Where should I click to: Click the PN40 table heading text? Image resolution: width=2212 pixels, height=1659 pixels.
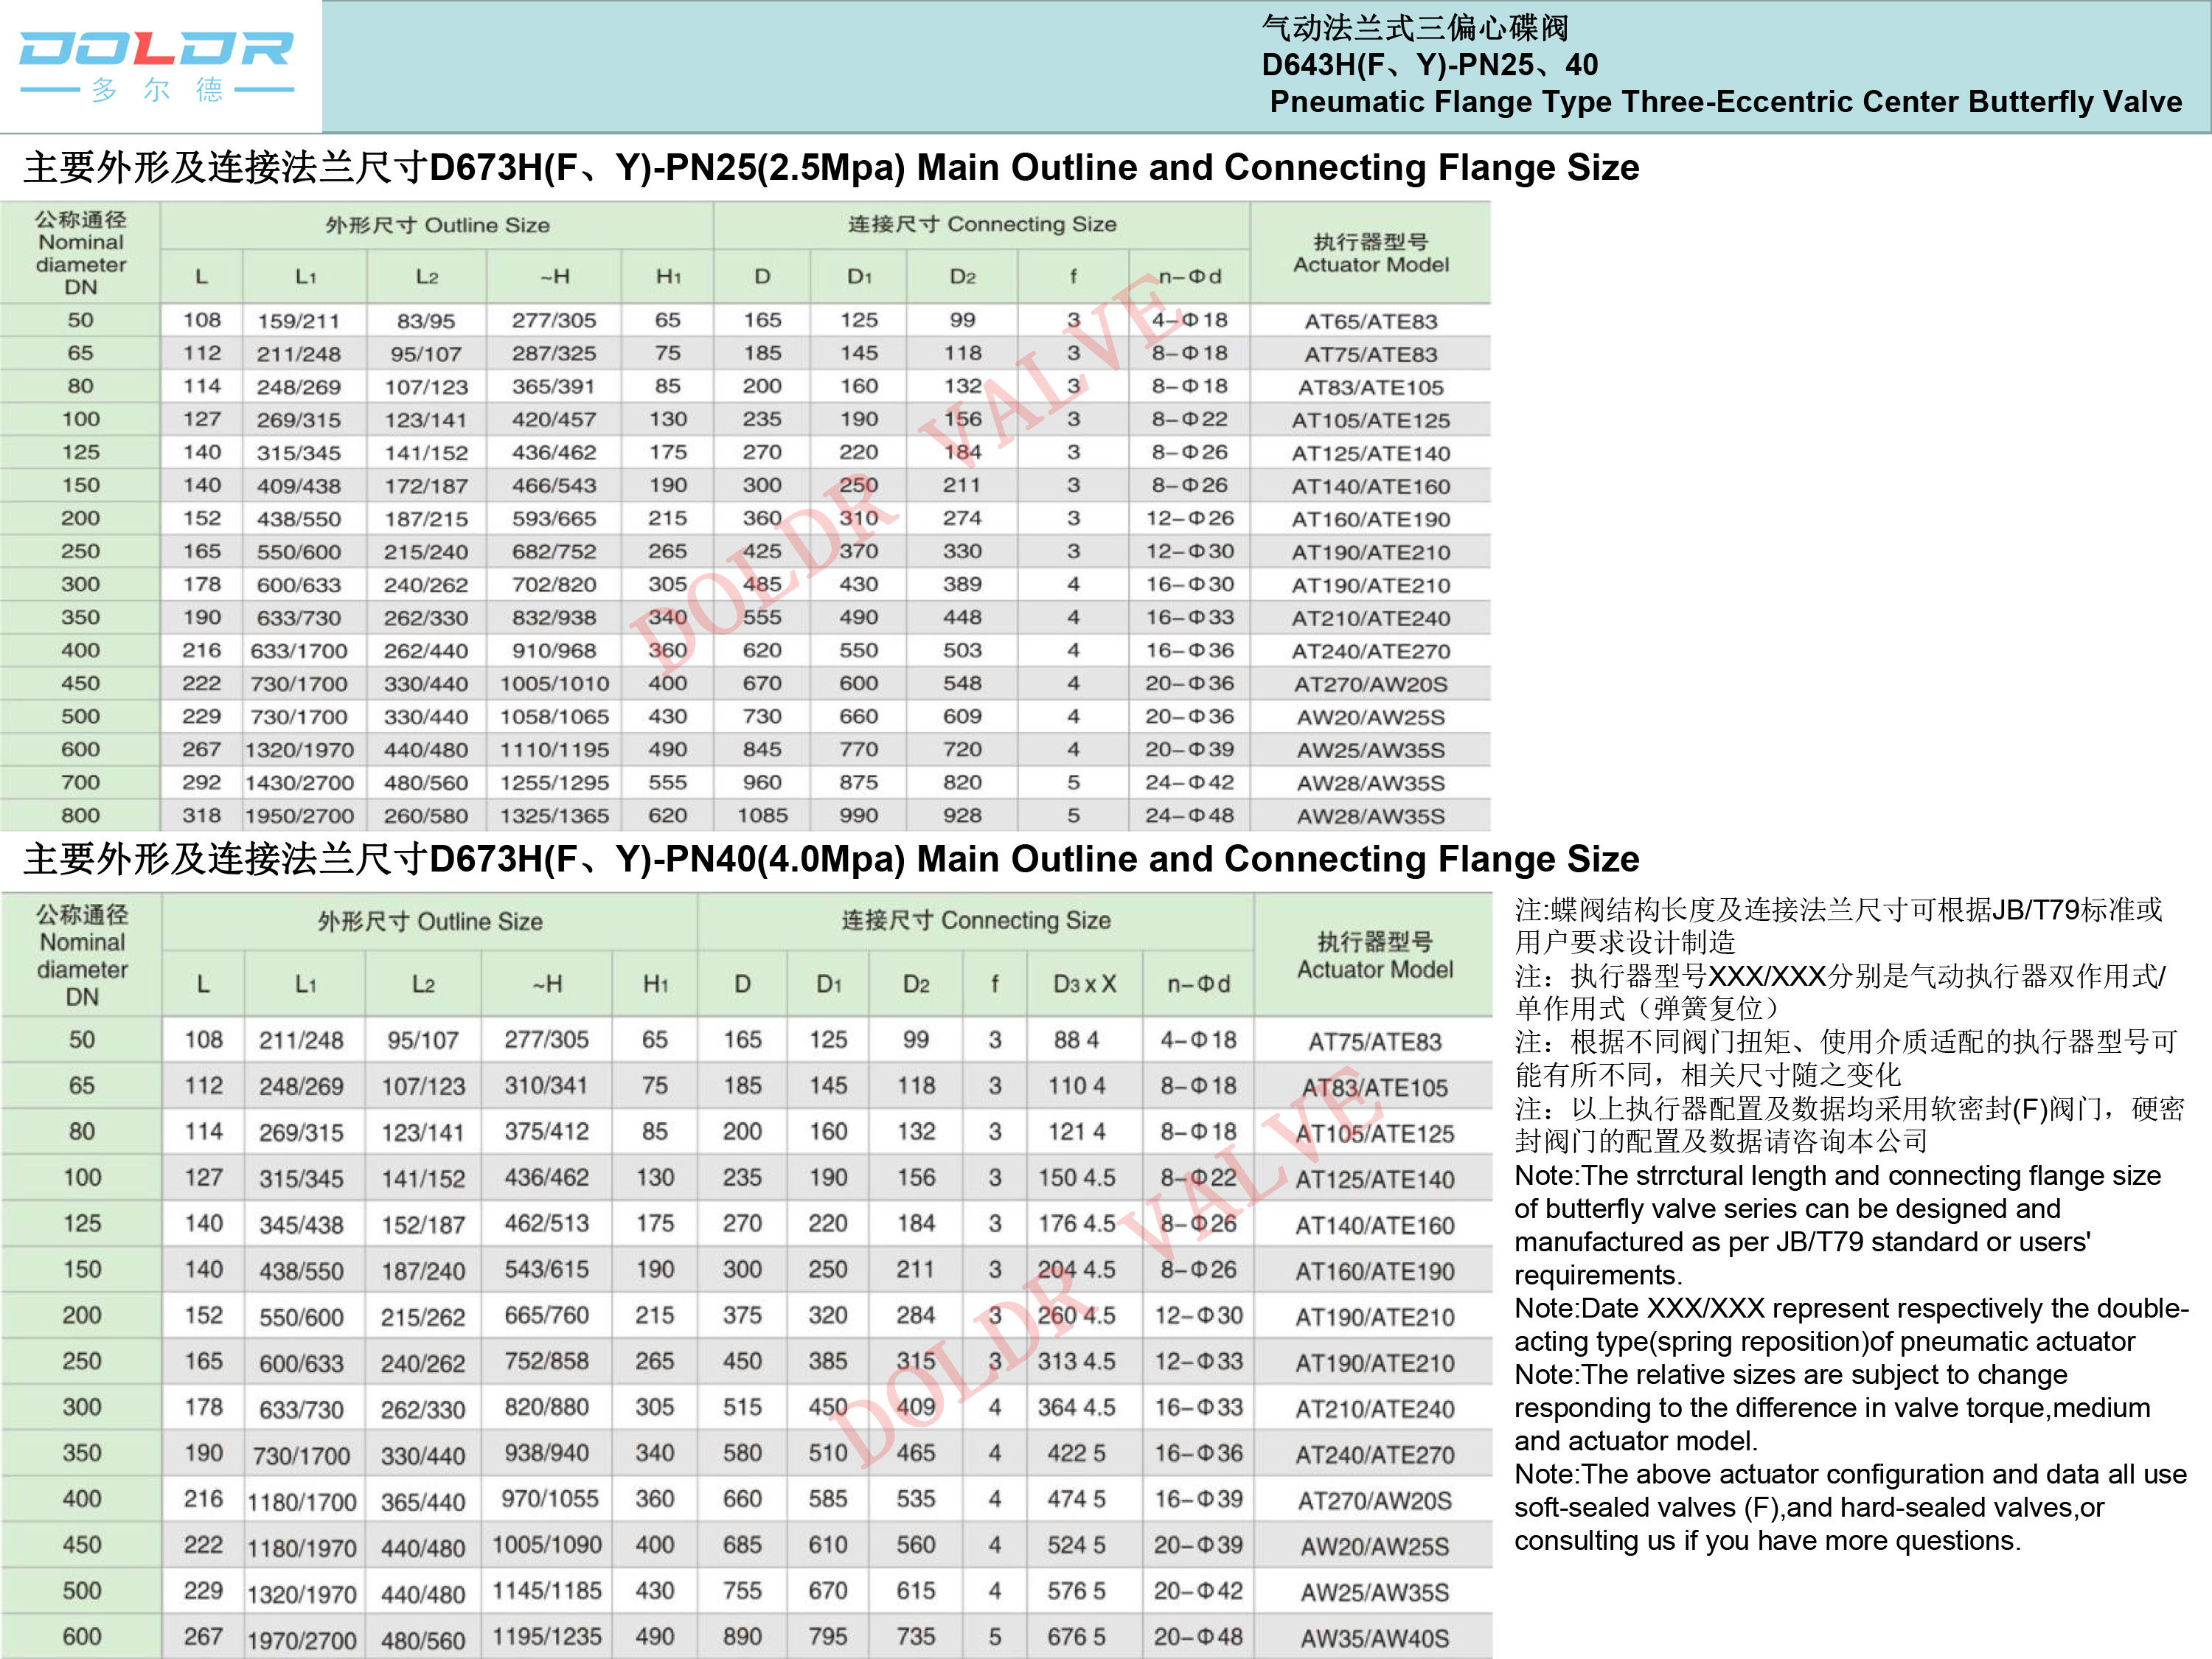[x=830, y=859]
